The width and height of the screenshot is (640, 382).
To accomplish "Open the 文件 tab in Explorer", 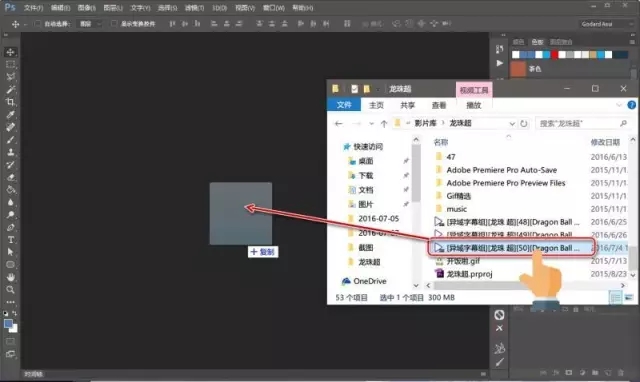I will point(344,105).
